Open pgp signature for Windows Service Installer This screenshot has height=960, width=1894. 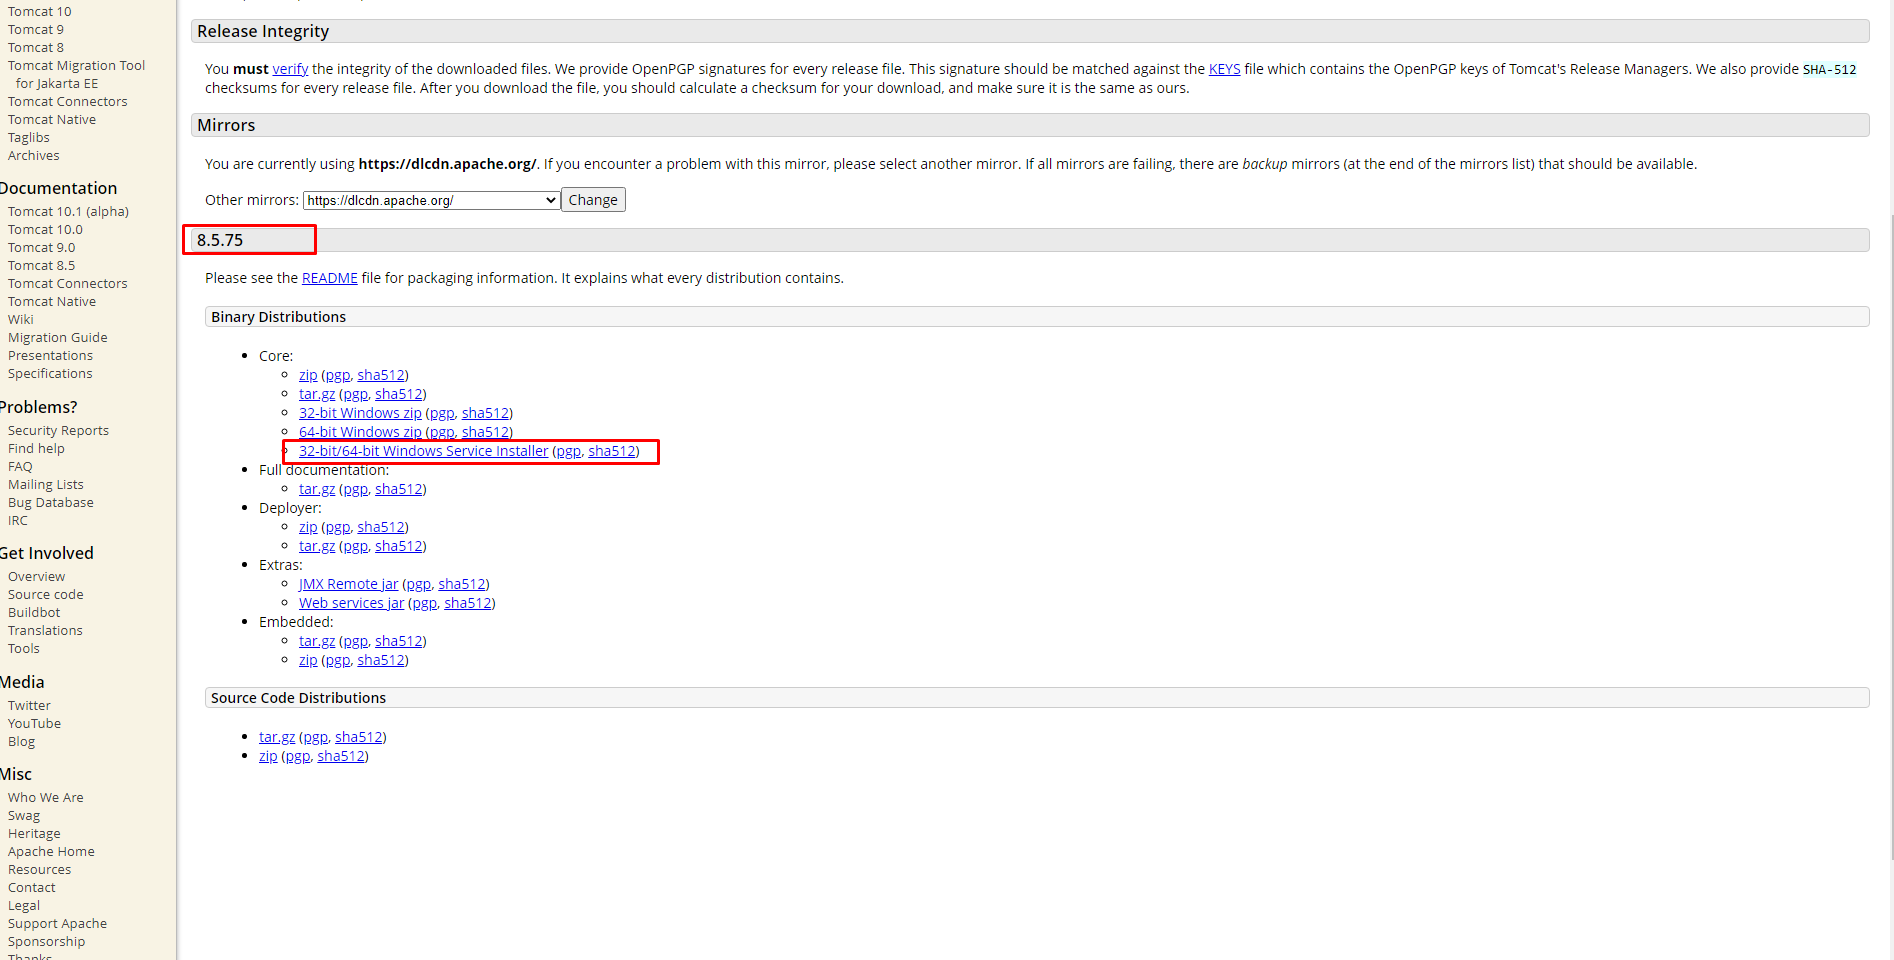coord(568,451)
